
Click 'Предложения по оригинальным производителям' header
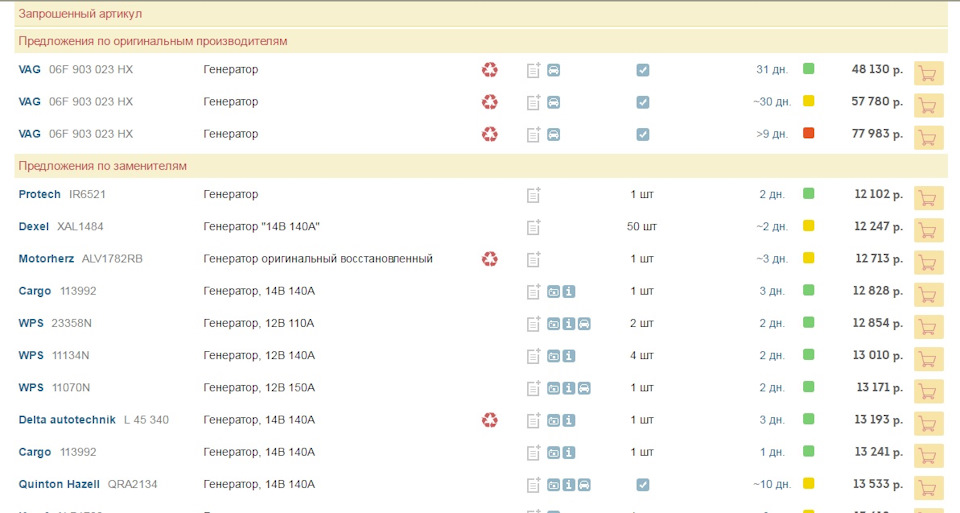coord(481,41)
